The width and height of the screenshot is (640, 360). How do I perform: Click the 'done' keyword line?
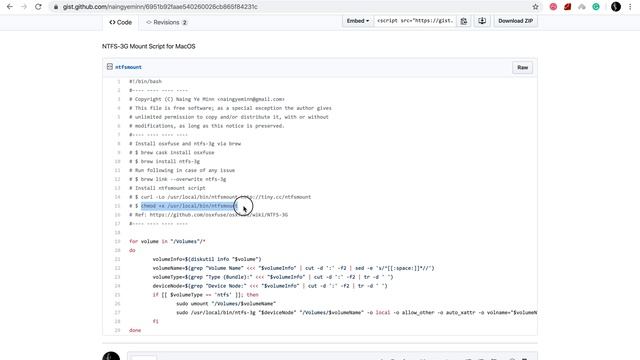coord(135,330)
